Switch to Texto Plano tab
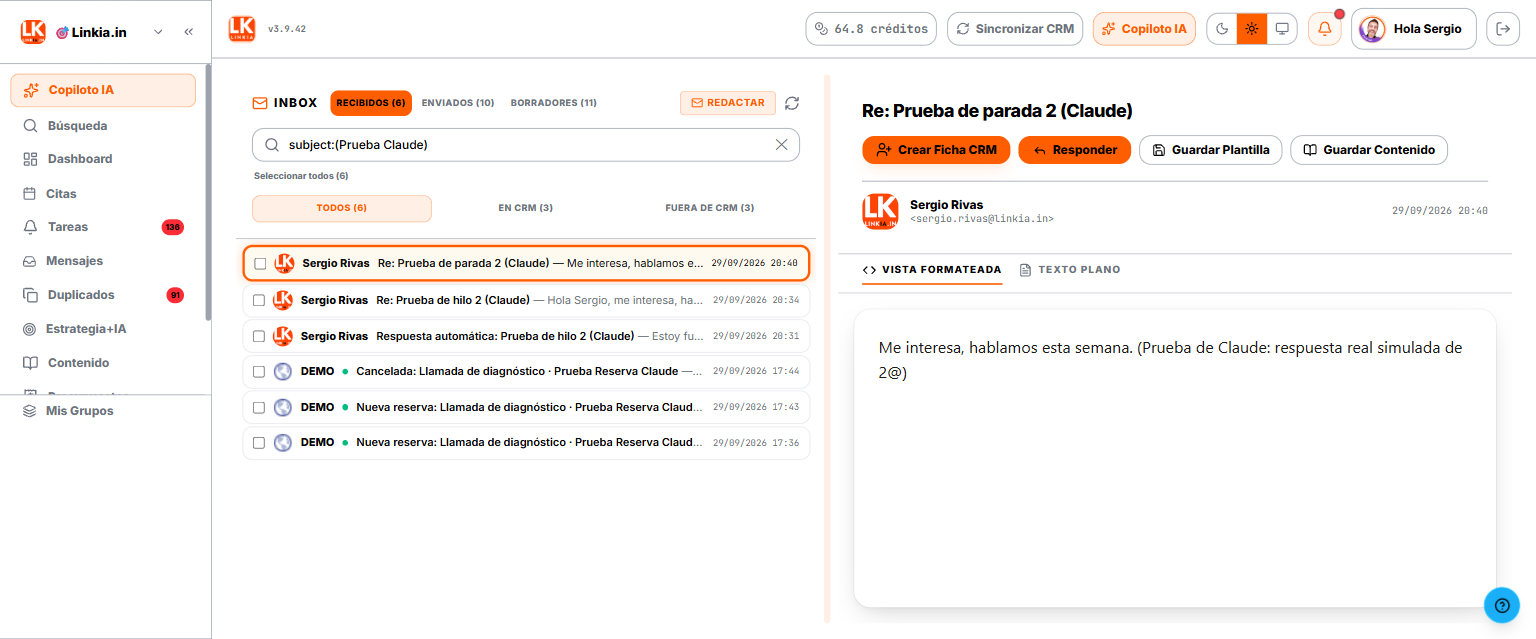This screenshot has height=639, width=1536. click(x=1070, y=270)
